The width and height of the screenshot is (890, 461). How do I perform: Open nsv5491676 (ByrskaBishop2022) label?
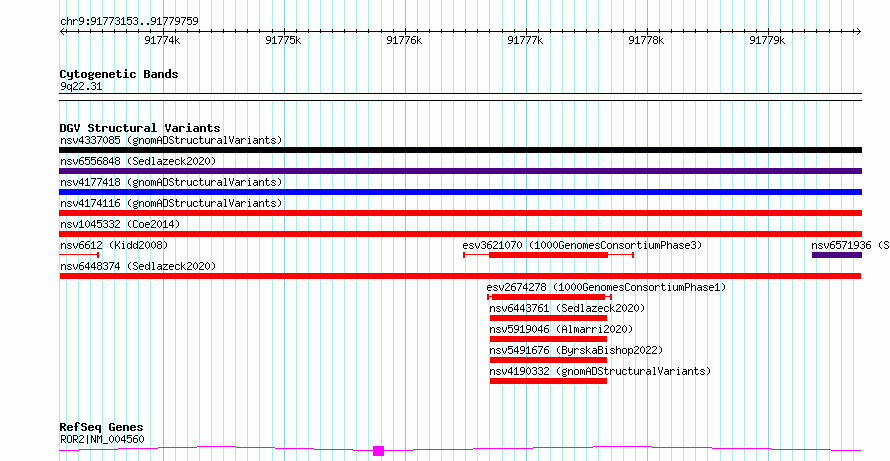pyautogui.click(x=576, y=350)
